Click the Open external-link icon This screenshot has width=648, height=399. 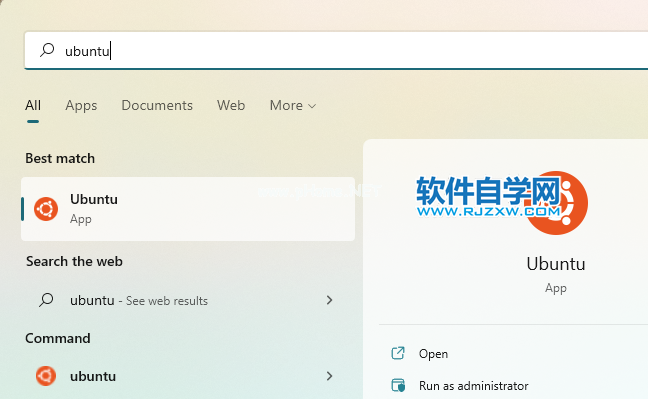point(398,353)
